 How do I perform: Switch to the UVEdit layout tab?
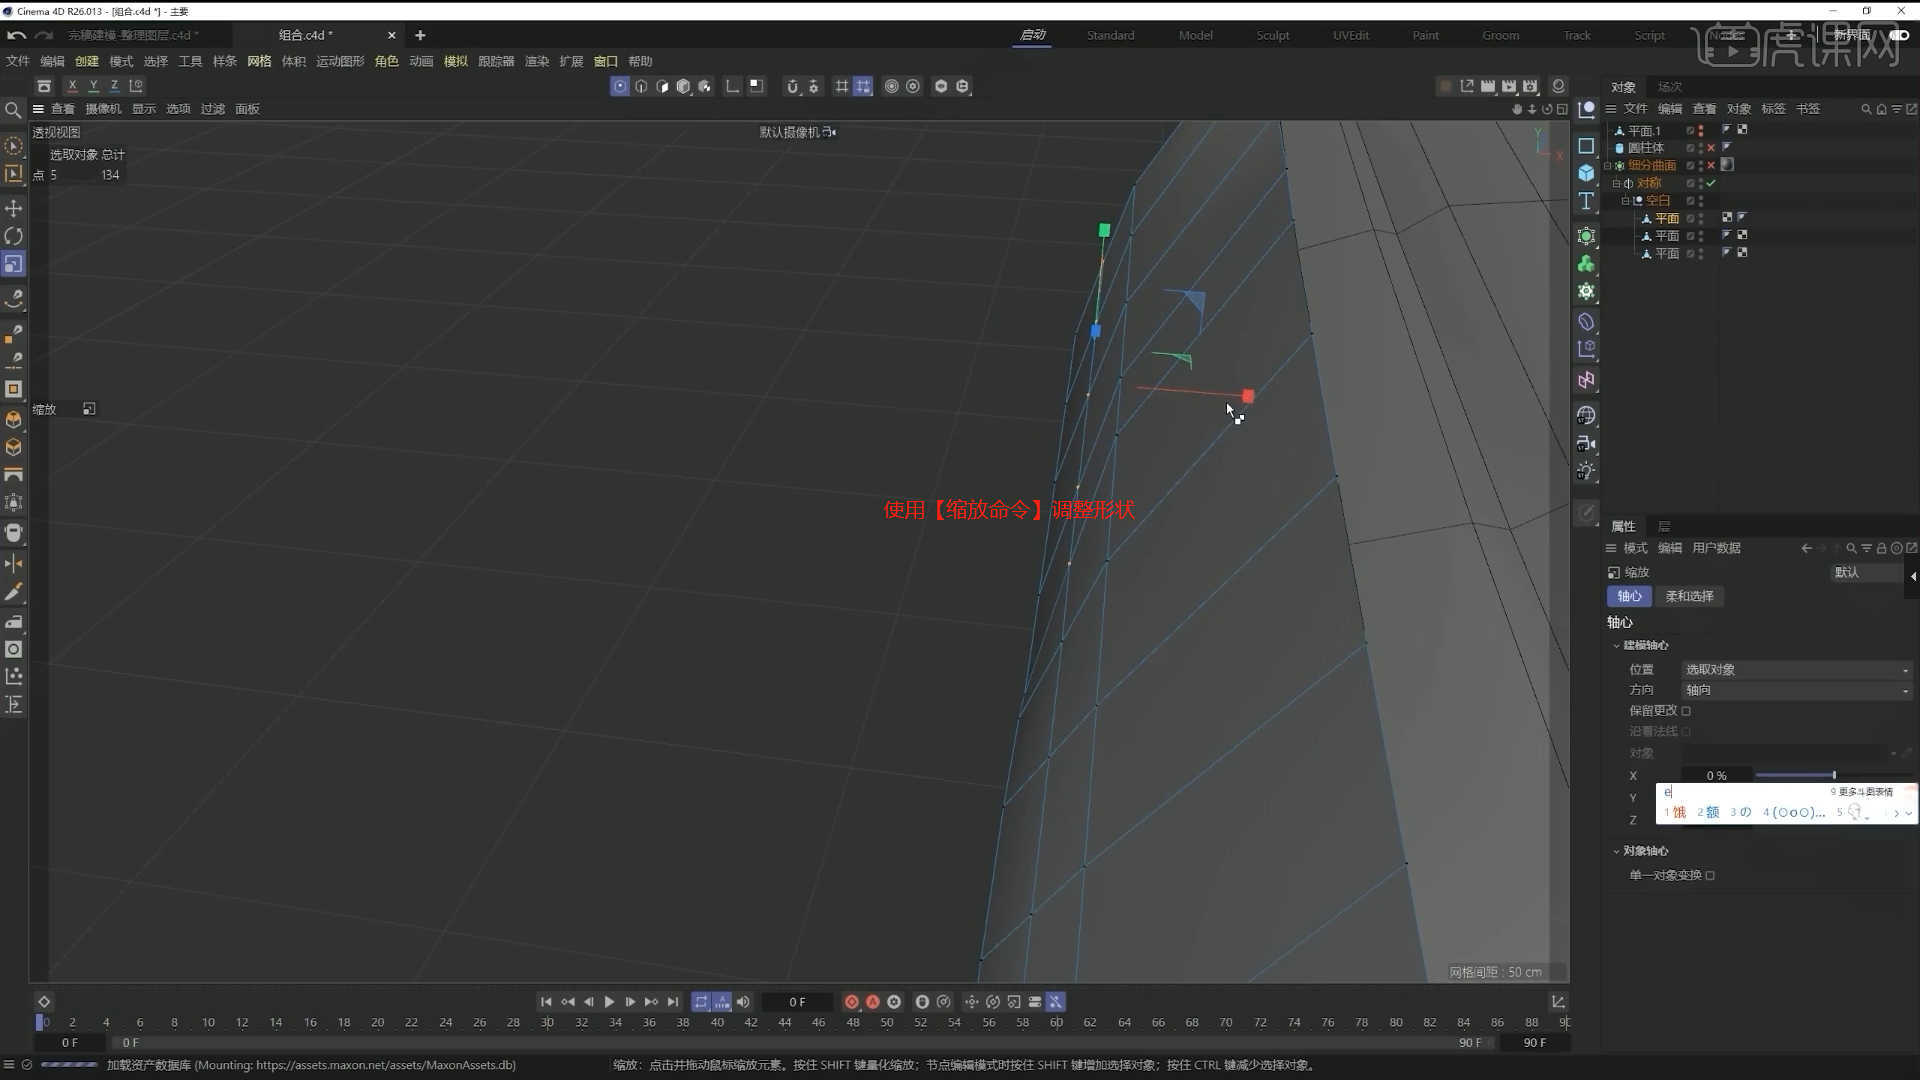pyautogui.click(x=1350, y=35)
